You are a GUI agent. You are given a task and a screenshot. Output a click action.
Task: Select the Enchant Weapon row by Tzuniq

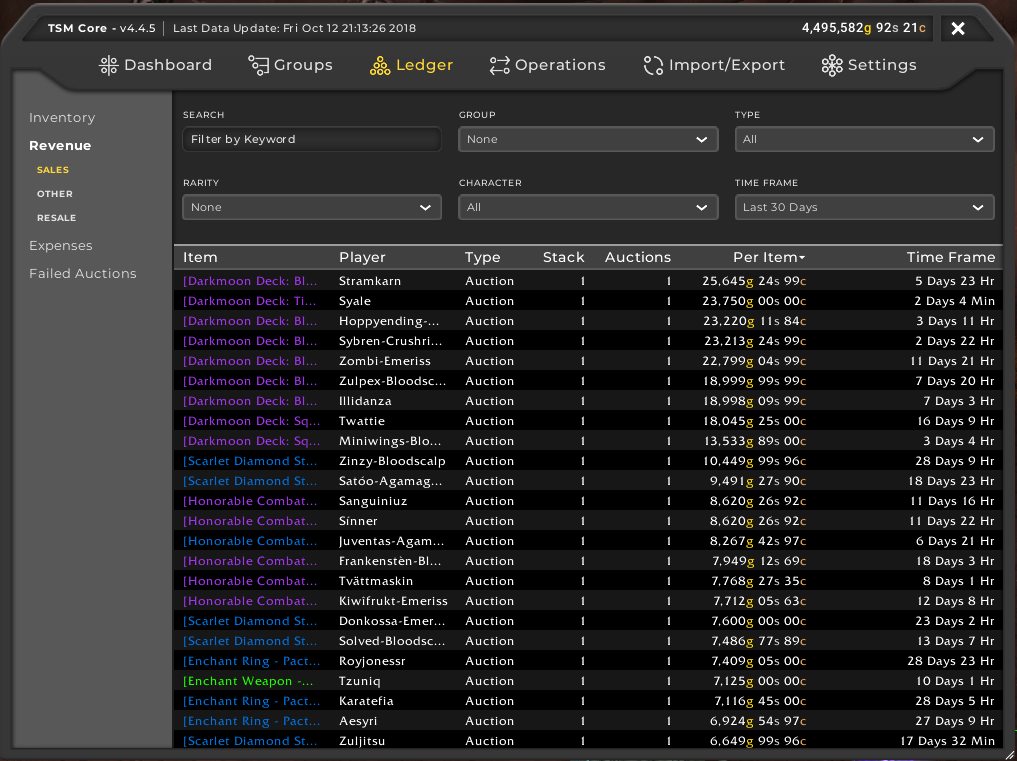click(x=587, y=681)
